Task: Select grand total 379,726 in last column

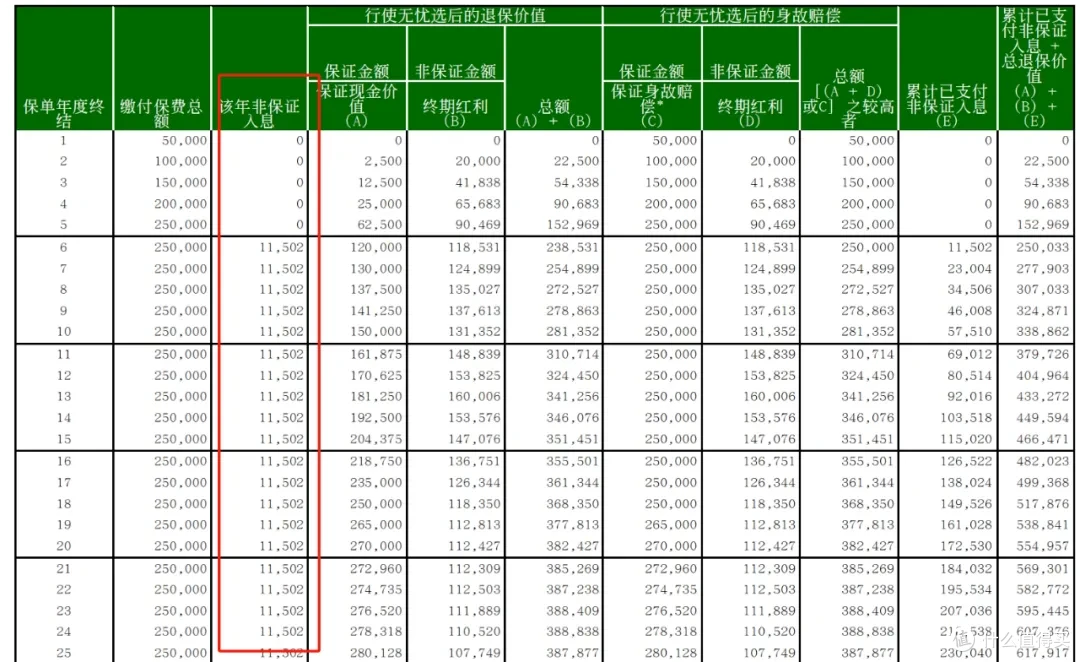Action: (1043, 354)
